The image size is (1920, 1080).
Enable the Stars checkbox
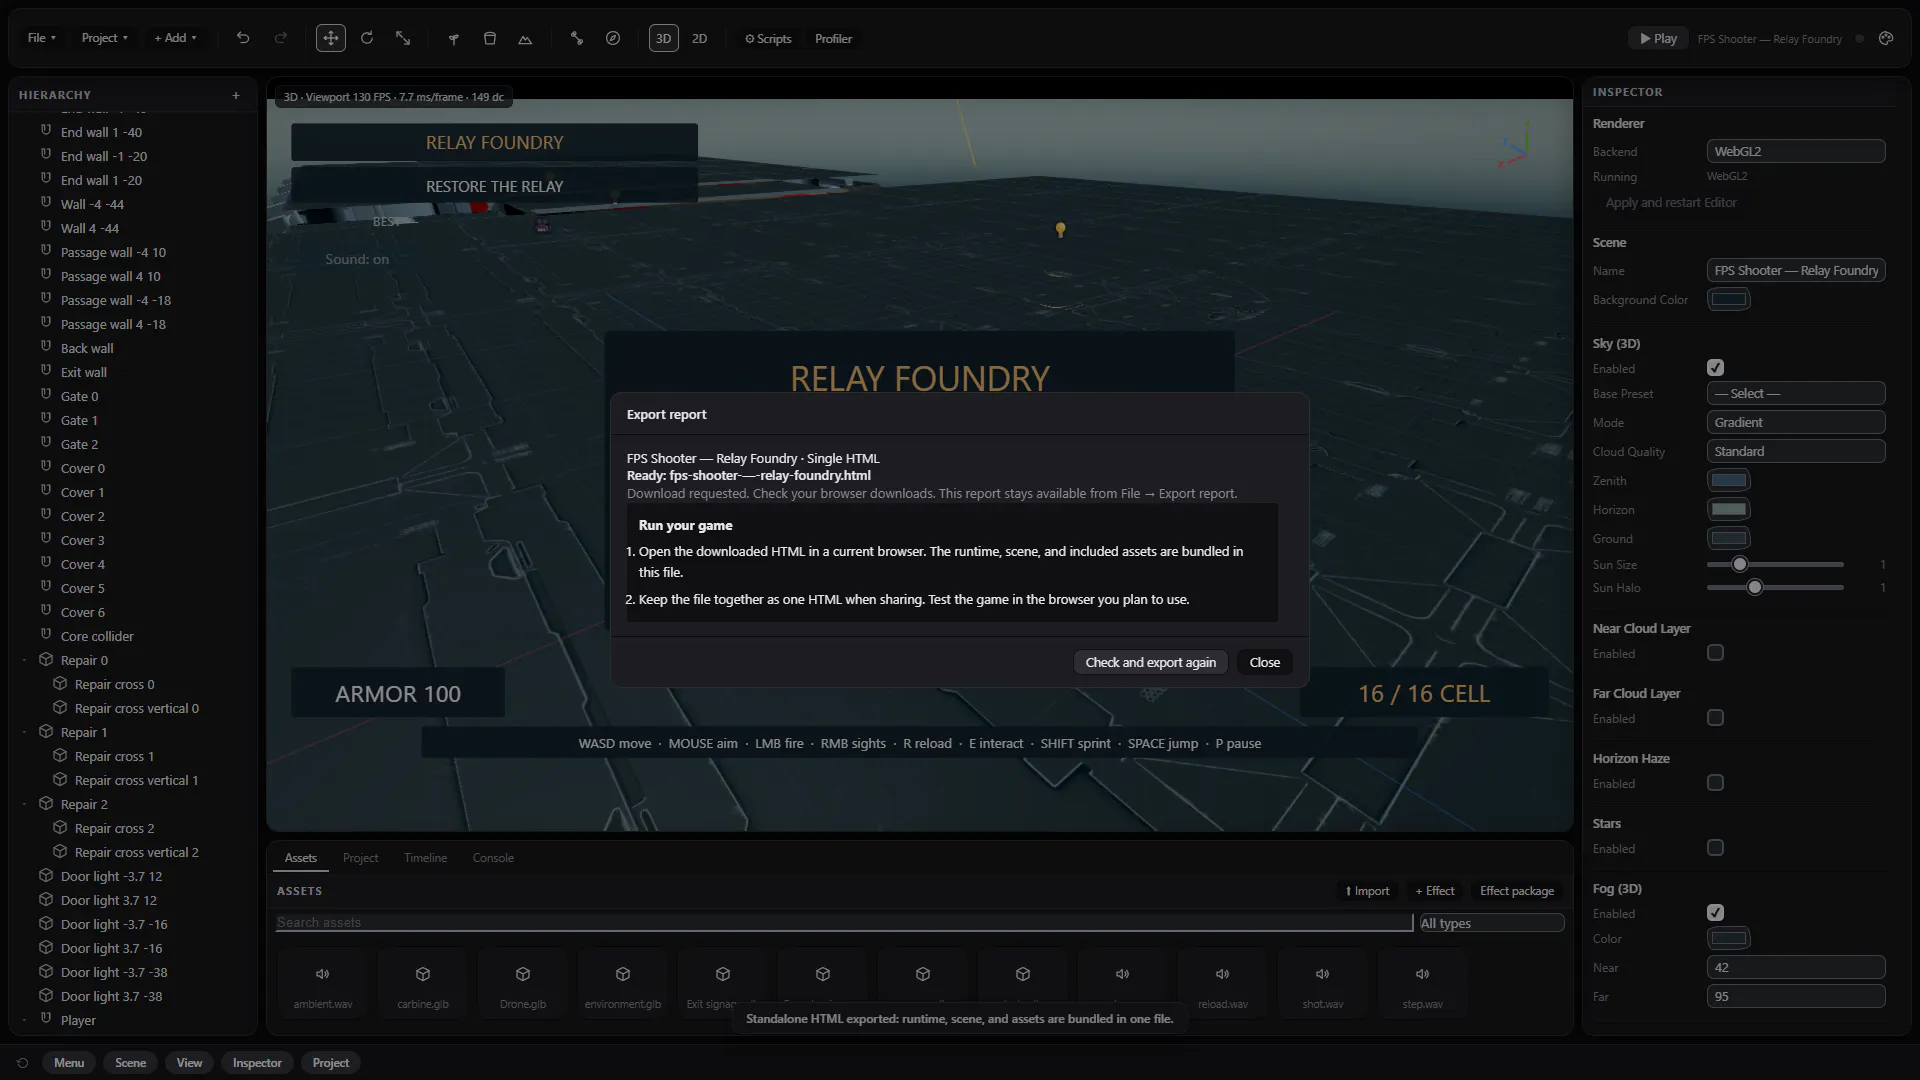point(1716,848)
